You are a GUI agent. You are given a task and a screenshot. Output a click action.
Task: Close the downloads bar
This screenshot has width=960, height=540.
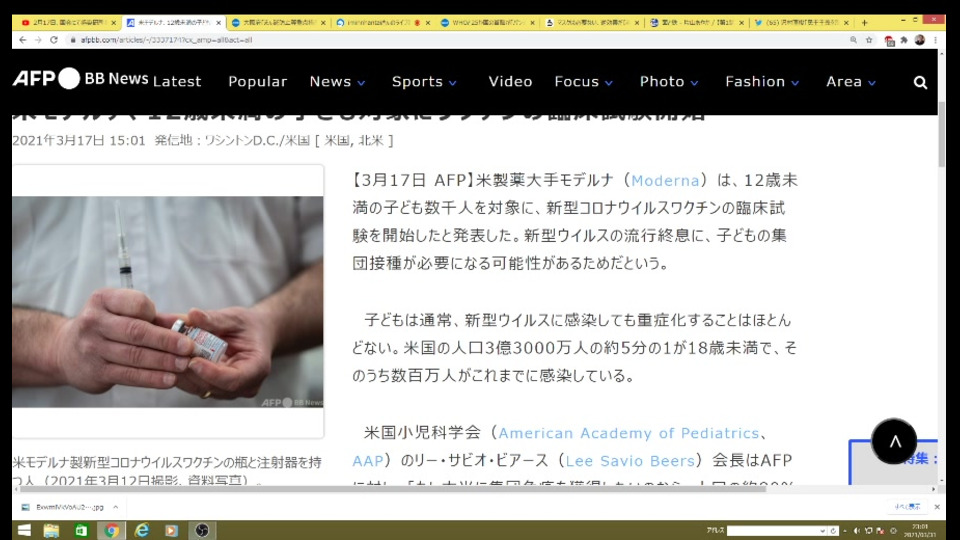pyautogui.click(x=937, y=507)
